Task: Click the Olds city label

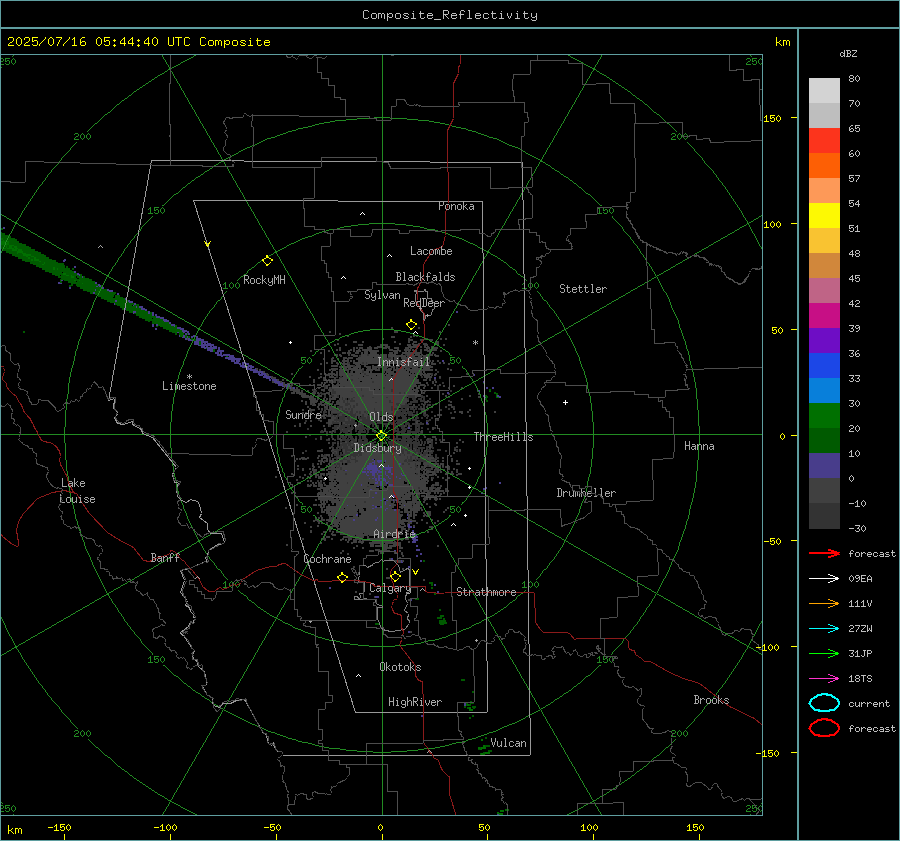Action: pos(381,417)
